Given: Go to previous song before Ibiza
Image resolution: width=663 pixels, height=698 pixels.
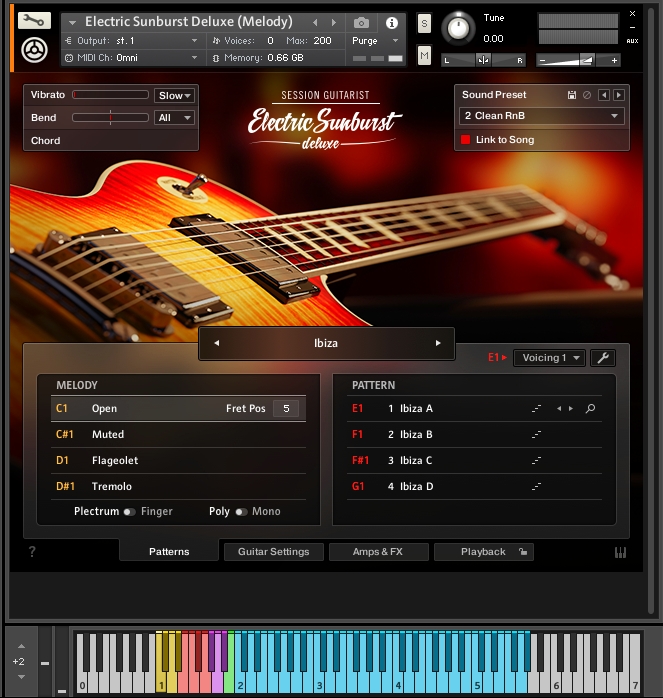Looking at the screenshot, I should pos(217,343).
